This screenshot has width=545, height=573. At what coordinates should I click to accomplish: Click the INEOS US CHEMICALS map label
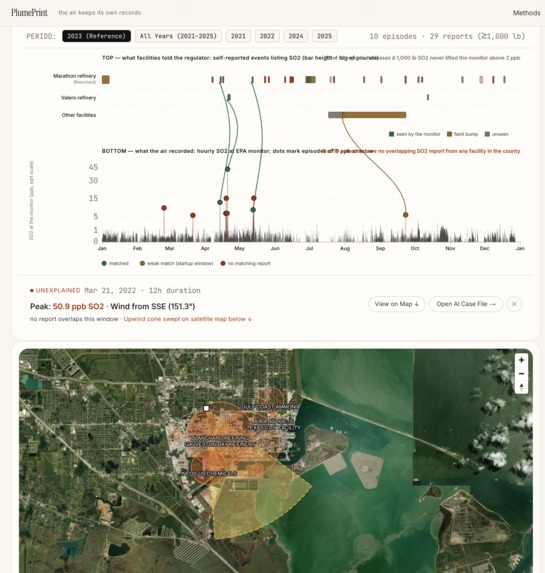pos(209,474)
